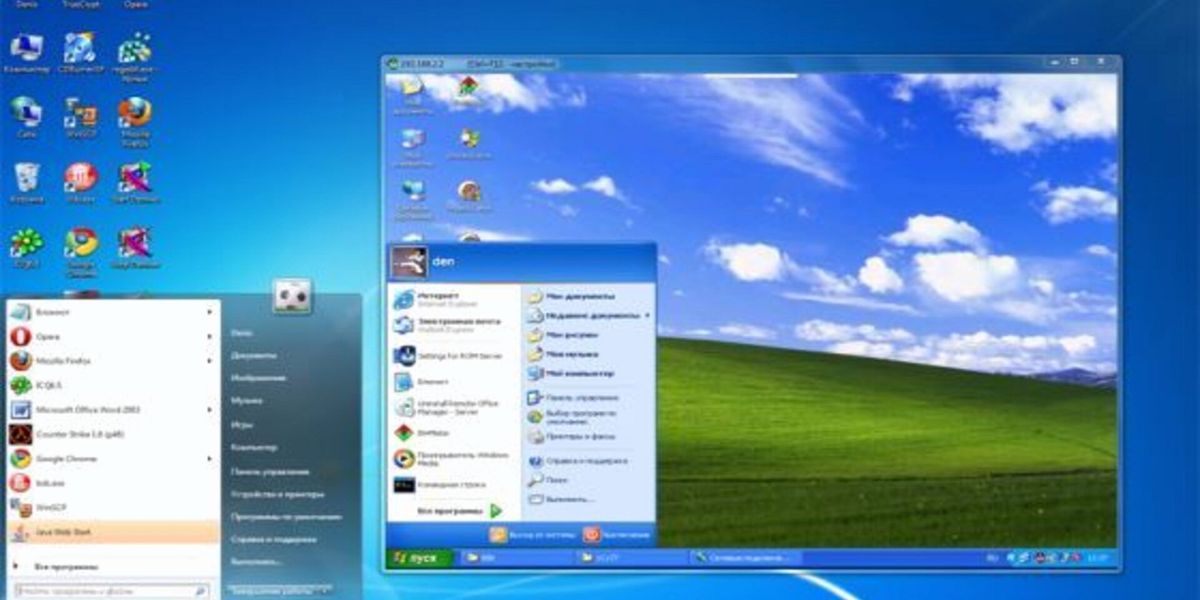
Task: Click the Windows 7 Start menu search box
Action: tap(113, 592)
